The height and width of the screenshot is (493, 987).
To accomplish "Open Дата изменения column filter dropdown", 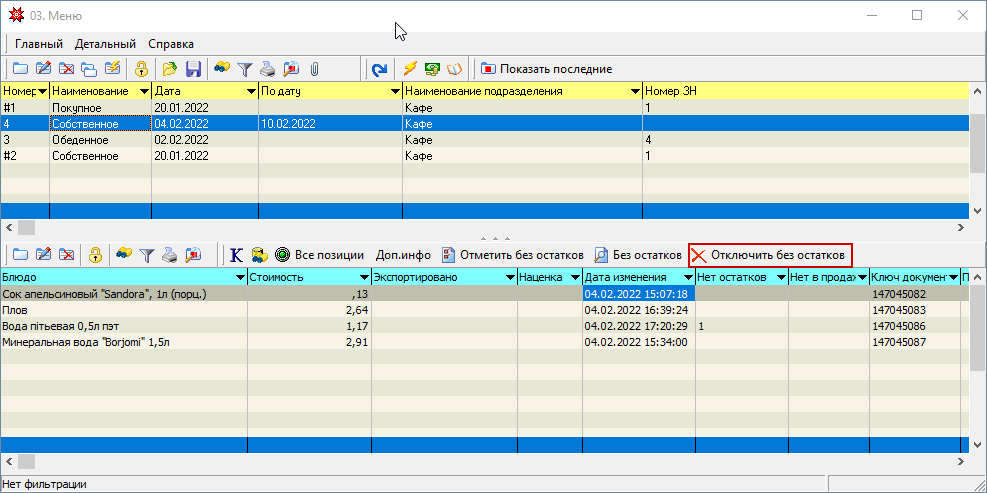I will [688, 277].
